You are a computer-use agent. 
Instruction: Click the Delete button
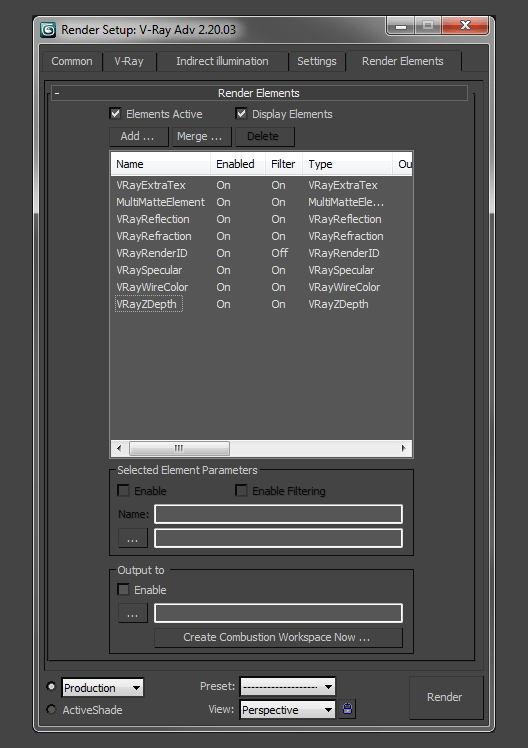[x=264, y=136]
